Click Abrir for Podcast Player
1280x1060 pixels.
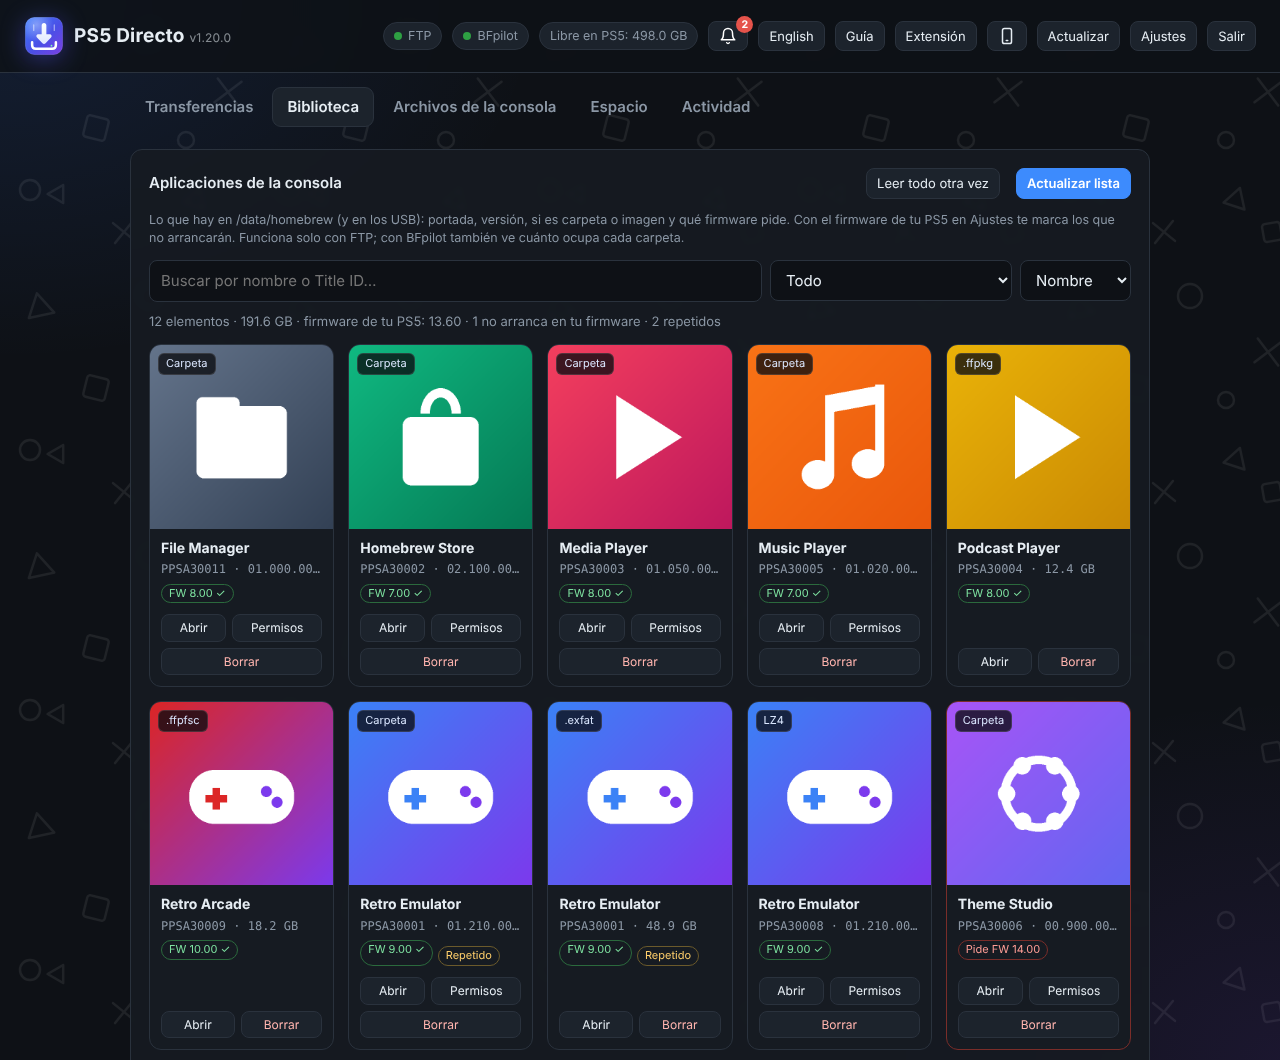pyautogui.click(x=995, y=662)
